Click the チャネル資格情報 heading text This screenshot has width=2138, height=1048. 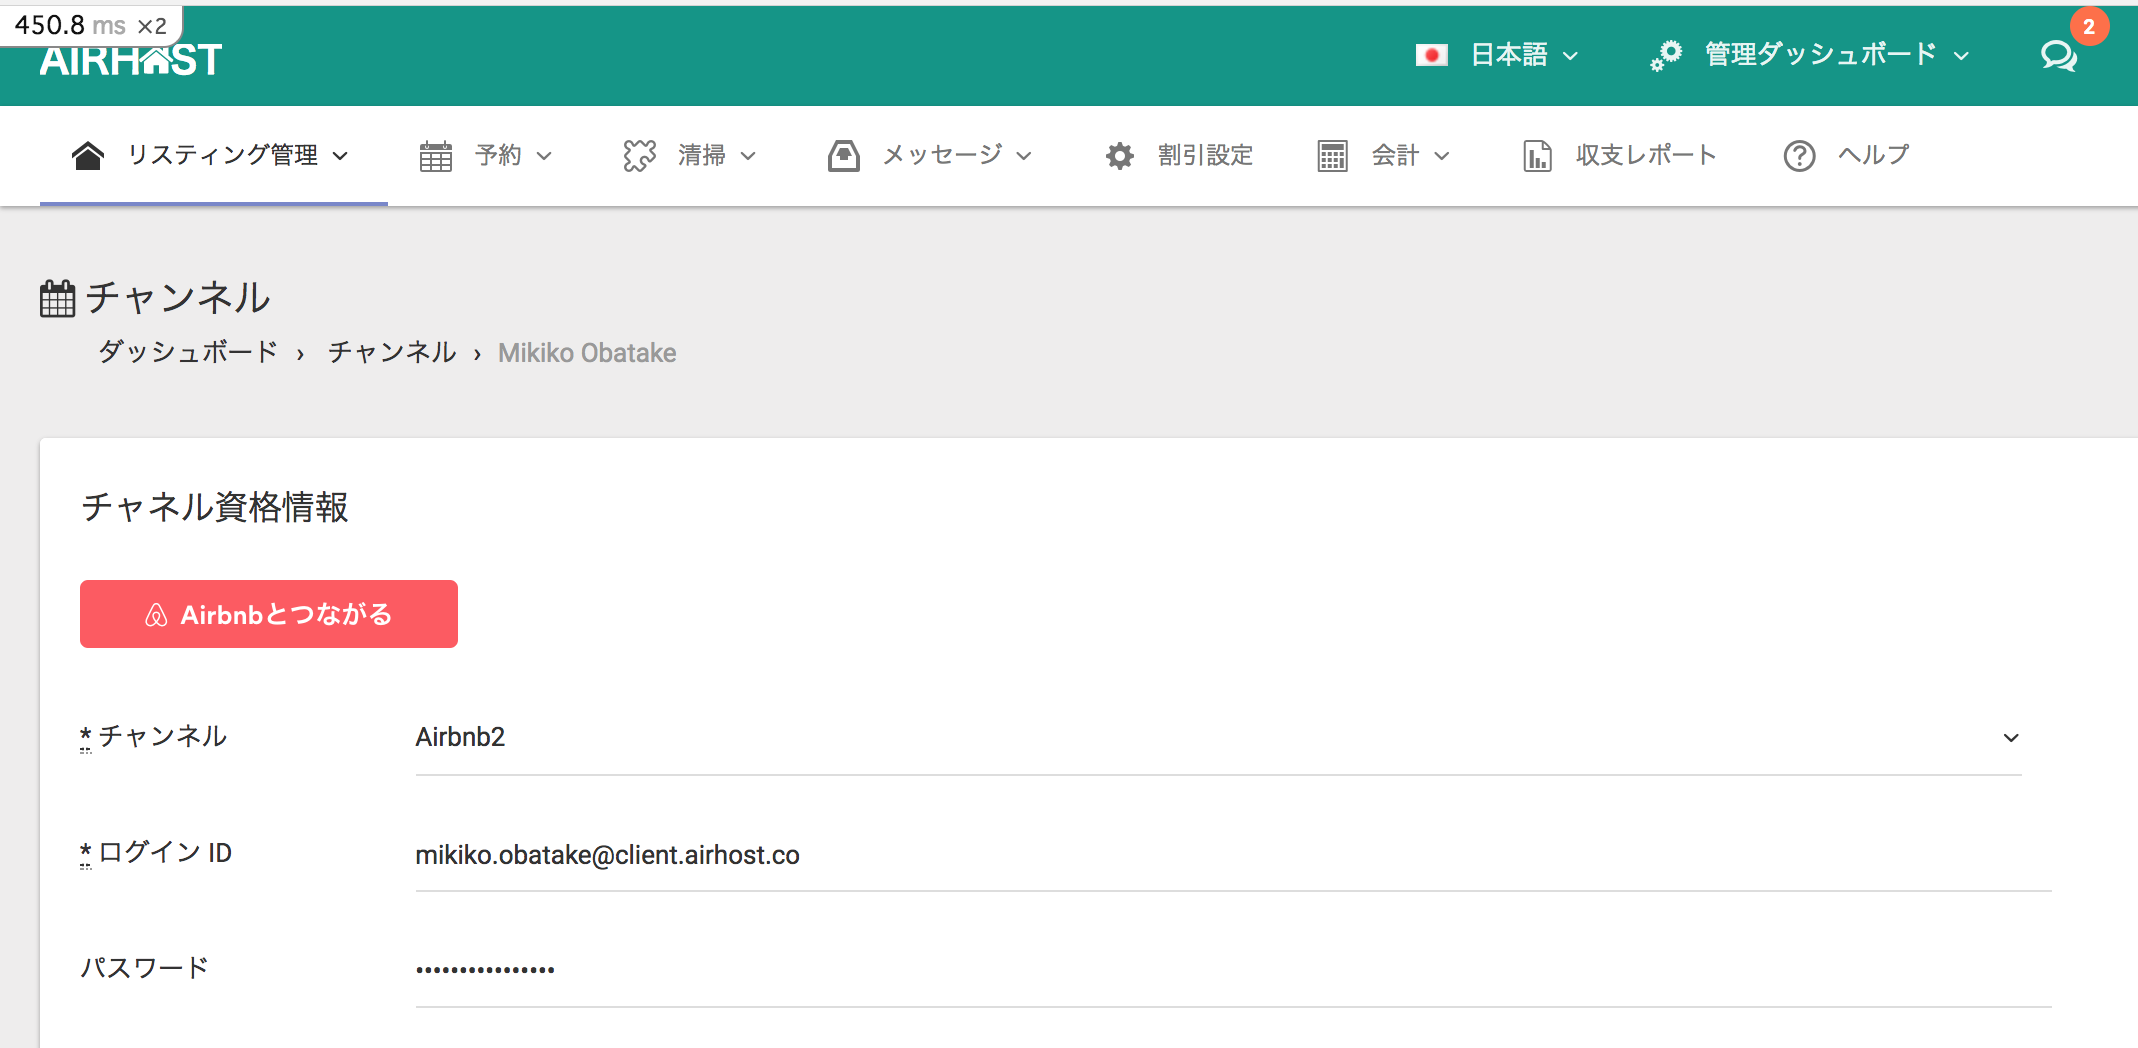tap(215, 507)
